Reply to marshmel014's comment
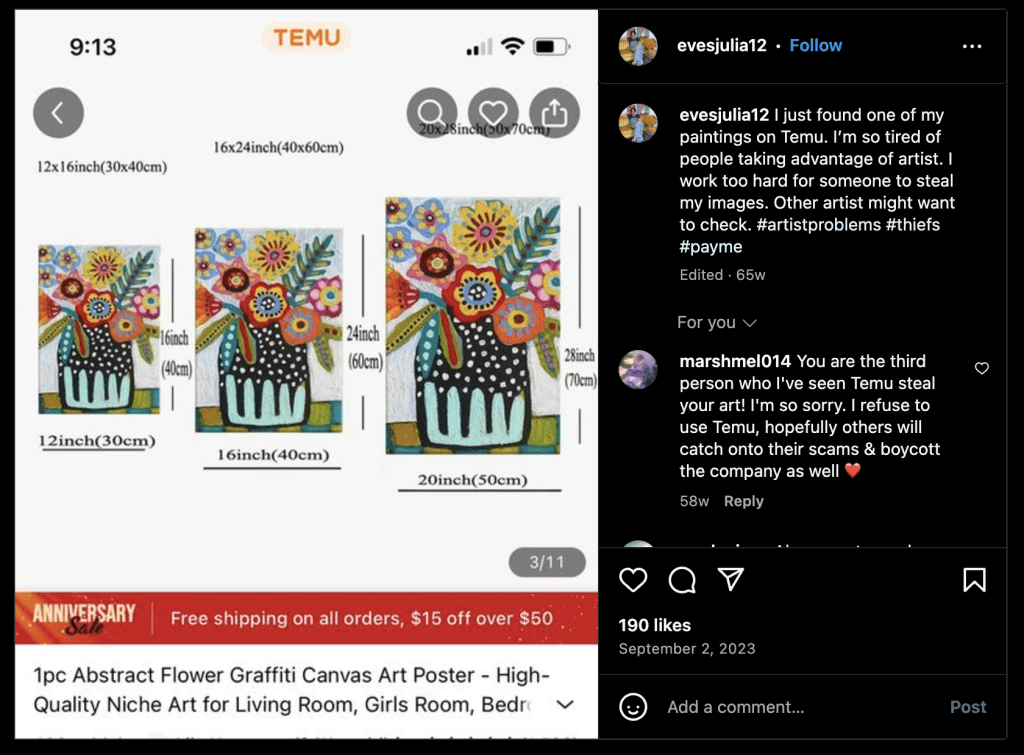This screenshot has height=755, width=1024. [743, 501]
